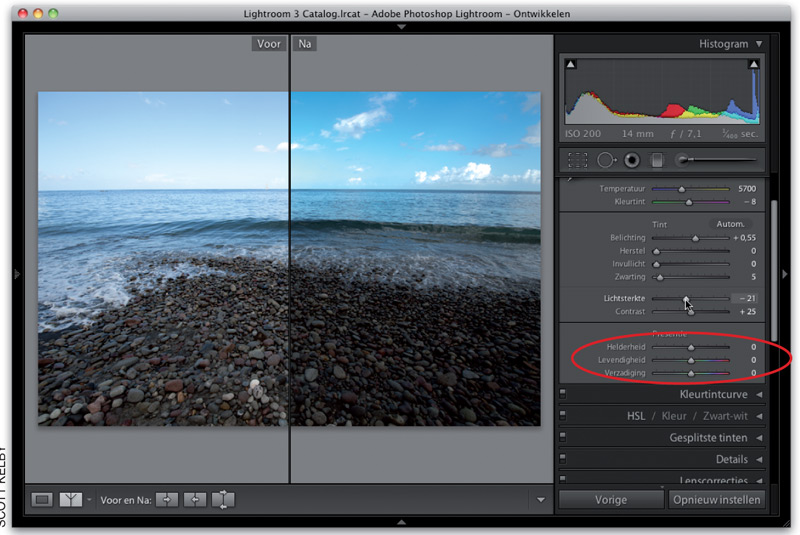This screenshot has height=535, width=800.
Task: Select the Graduated Filter tool
Action: 657,160
